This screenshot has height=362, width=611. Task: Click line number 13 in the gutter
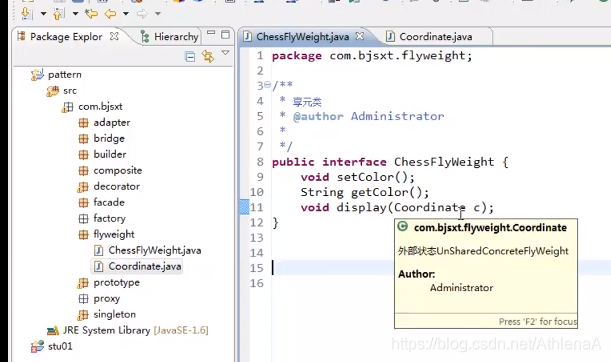tap(256, 238)
